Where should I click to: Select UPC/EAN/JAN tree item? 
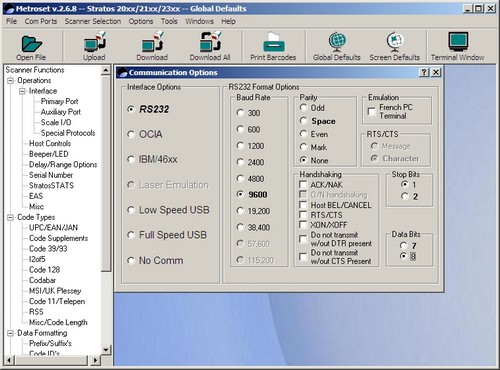click(x=53, y=228)
